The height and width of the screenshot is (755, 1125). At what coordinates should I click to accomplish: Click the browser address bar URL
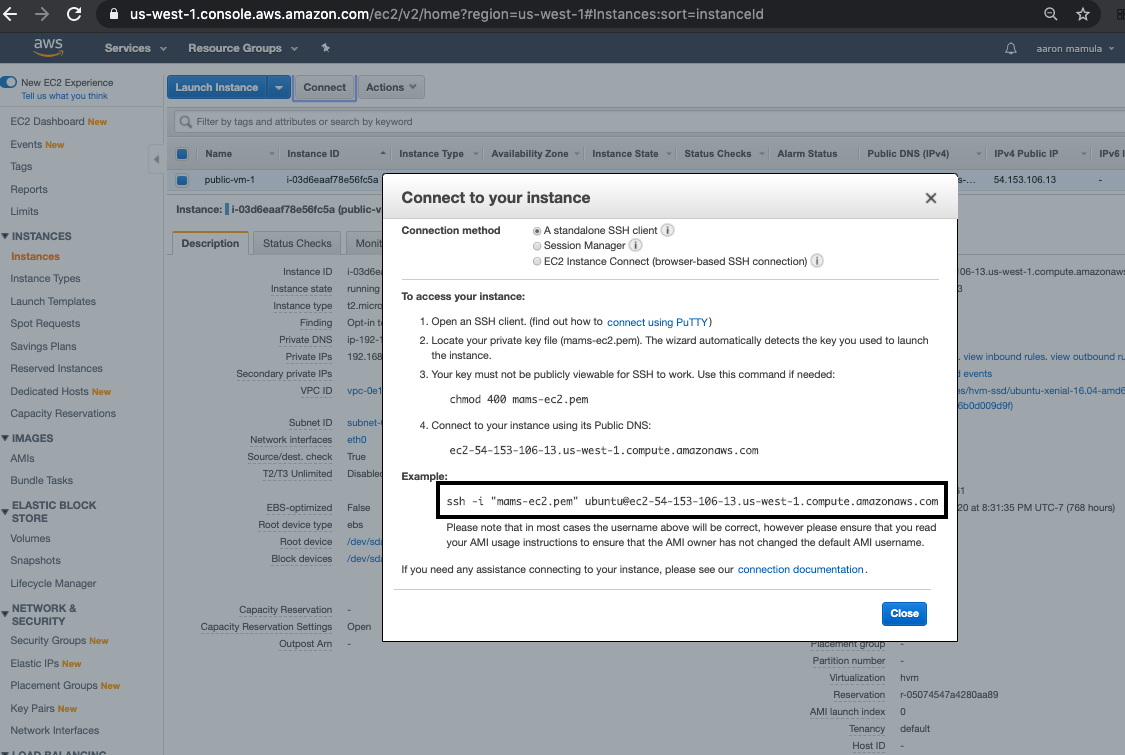(446, 14)
